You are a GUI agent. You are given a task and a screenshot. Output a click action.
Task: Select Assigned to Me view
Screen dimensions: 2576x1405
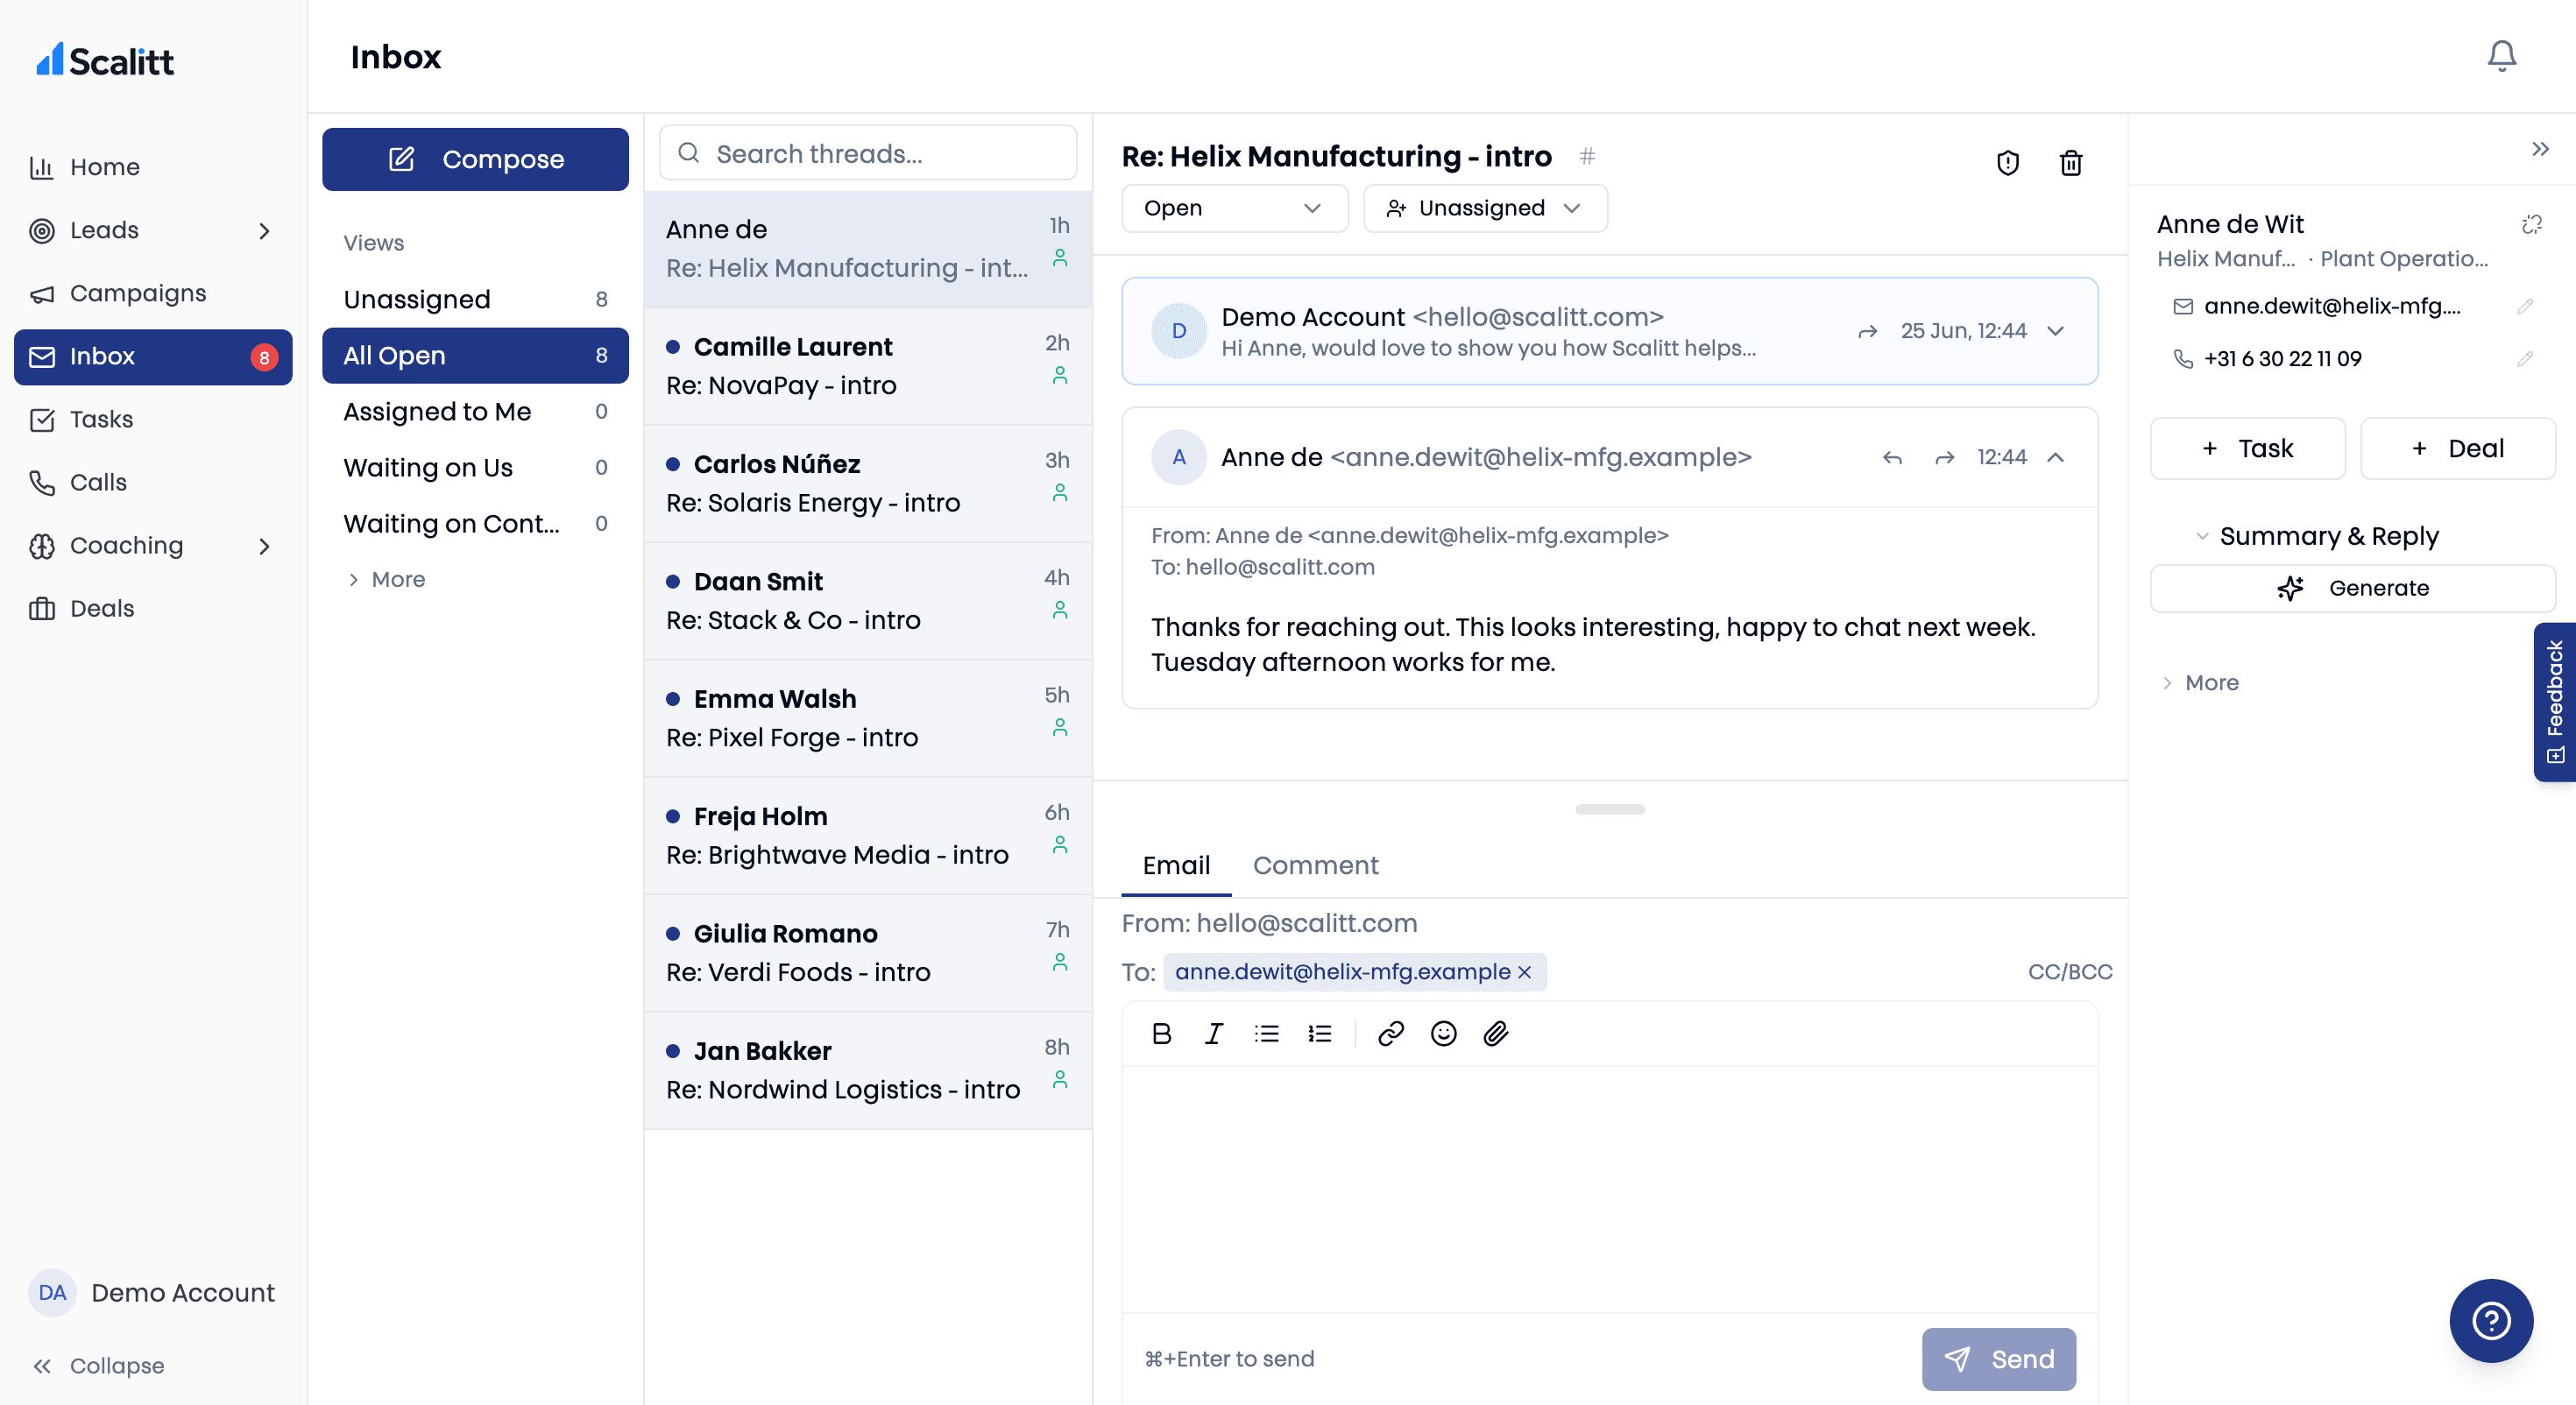point(475,411)
